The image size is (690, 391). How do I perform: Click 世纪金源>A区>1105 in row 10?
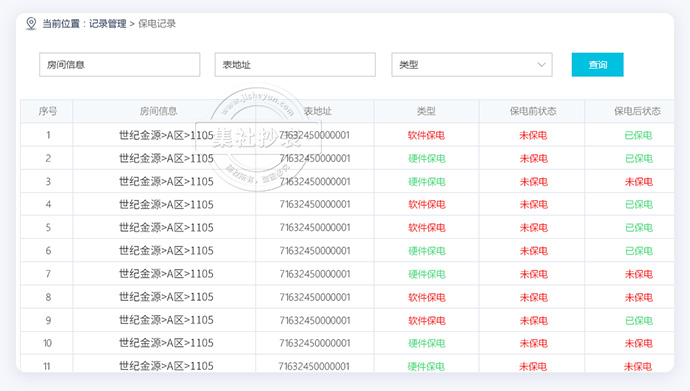coord(166,343)
